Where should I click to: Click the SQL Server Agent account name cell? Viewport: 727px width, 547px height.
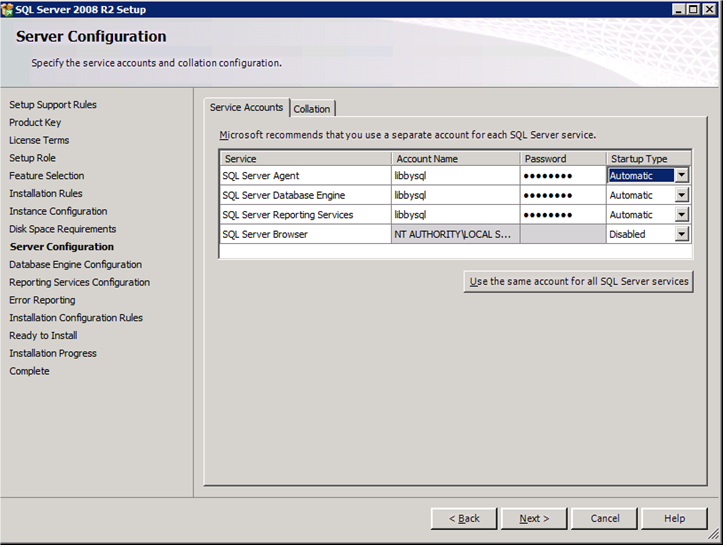[455, 176]
